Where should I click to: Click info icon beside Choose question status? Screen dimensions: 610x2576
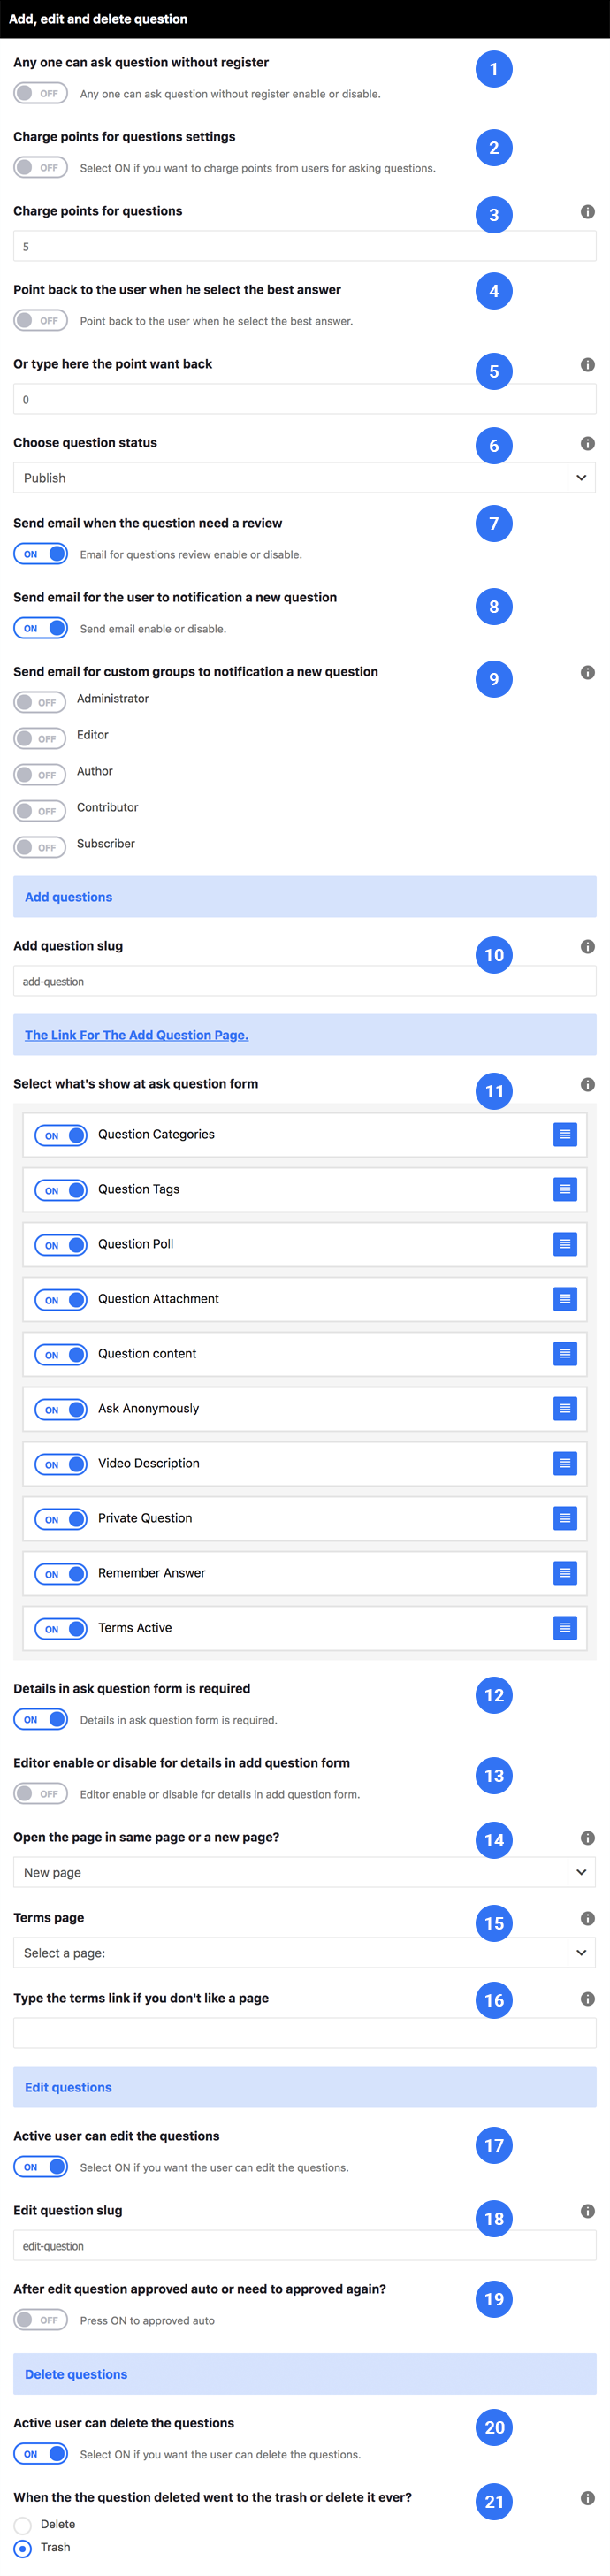click(588, 443)
